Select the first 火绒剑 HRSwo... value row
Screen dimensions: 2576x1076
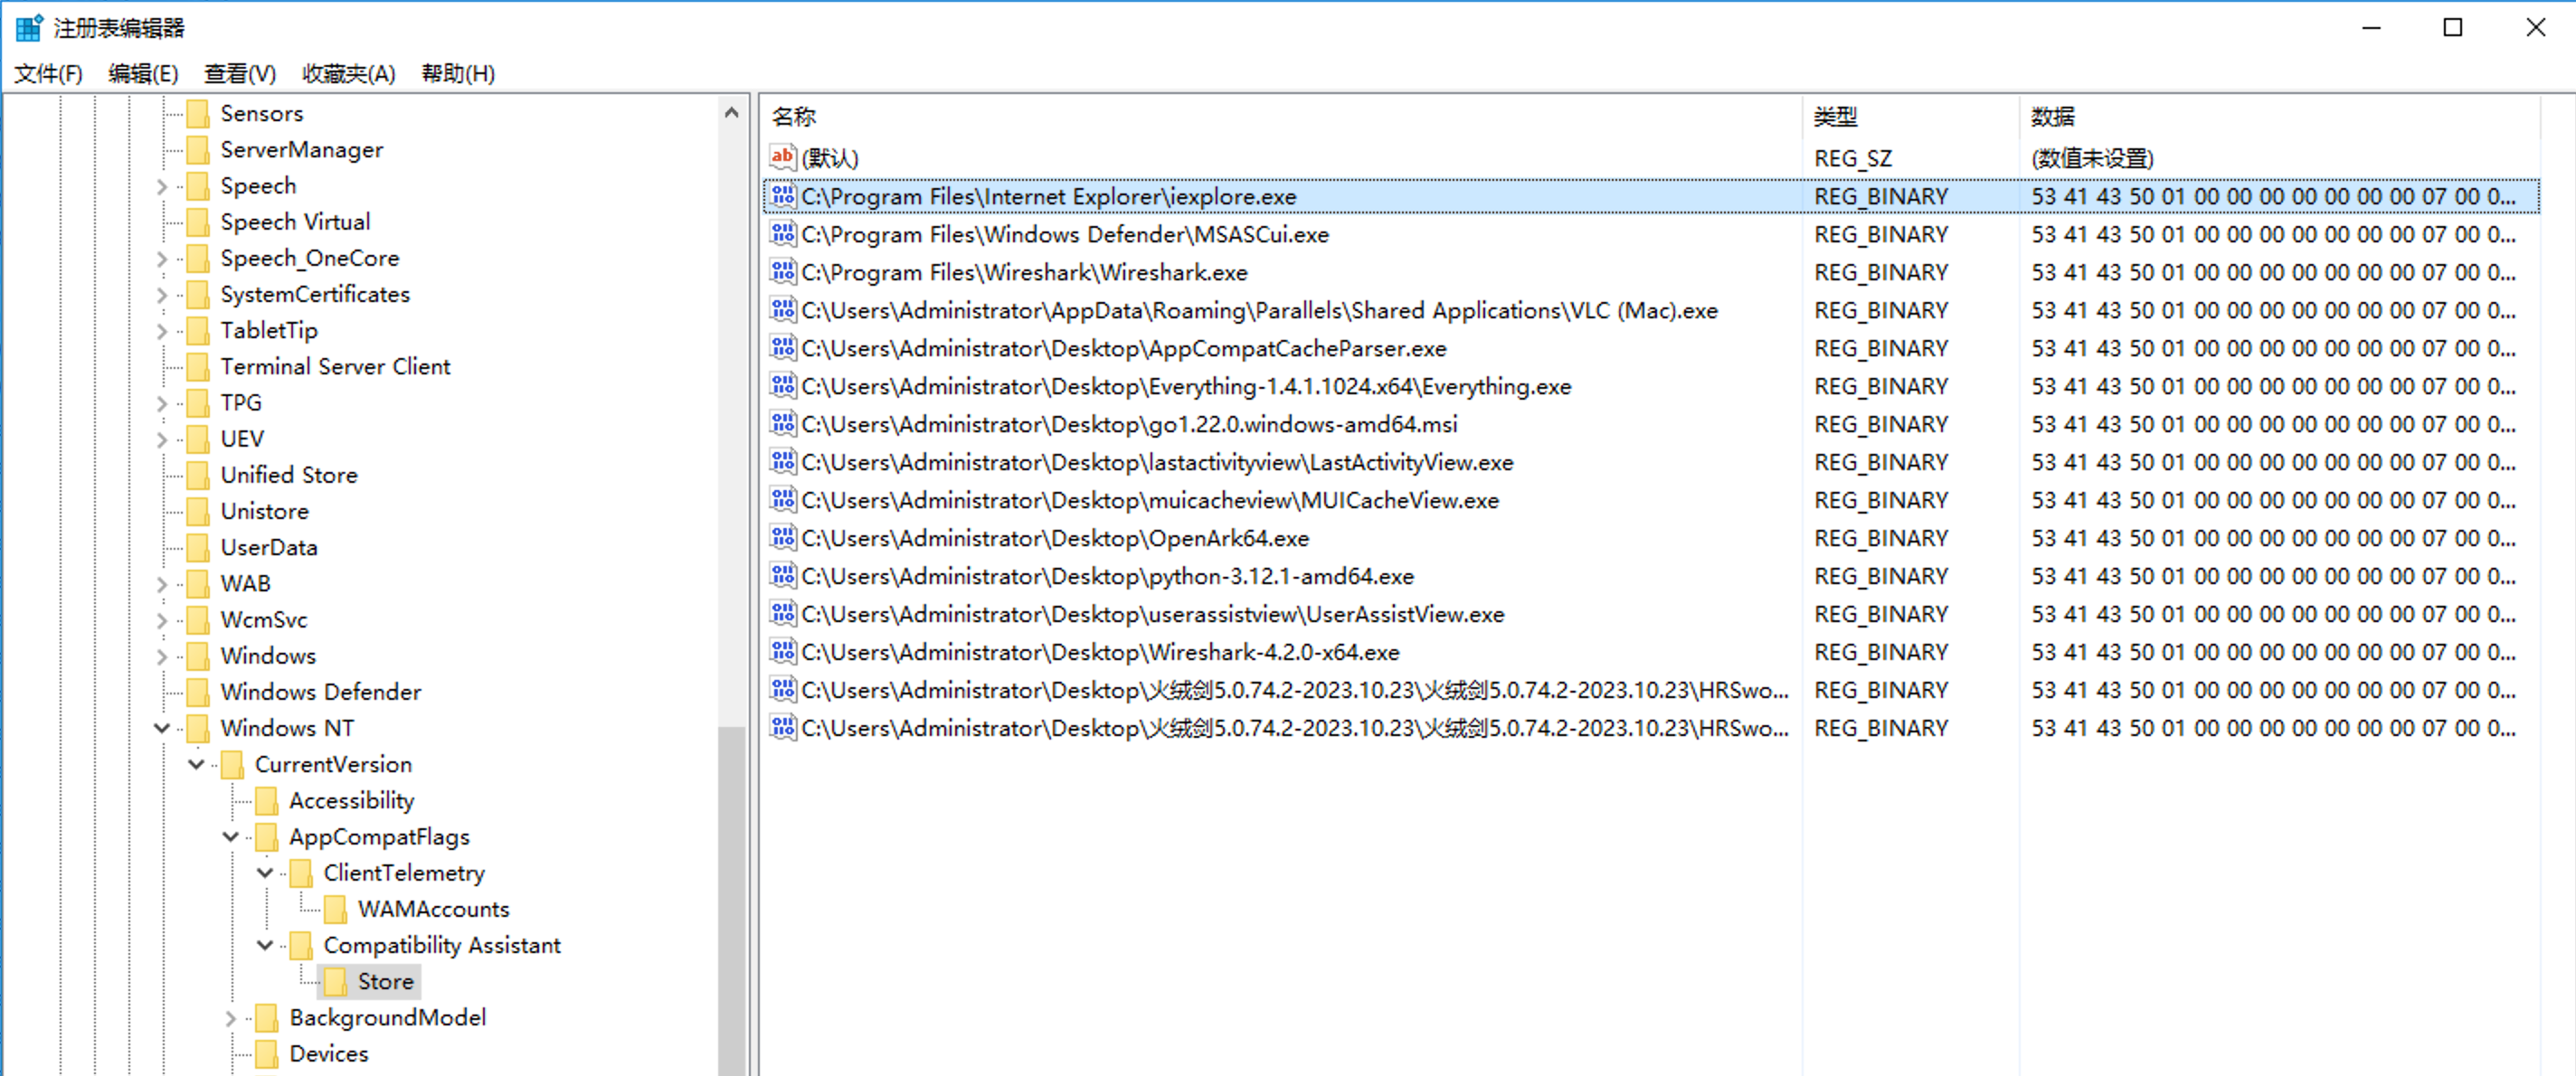[1650, 690]
